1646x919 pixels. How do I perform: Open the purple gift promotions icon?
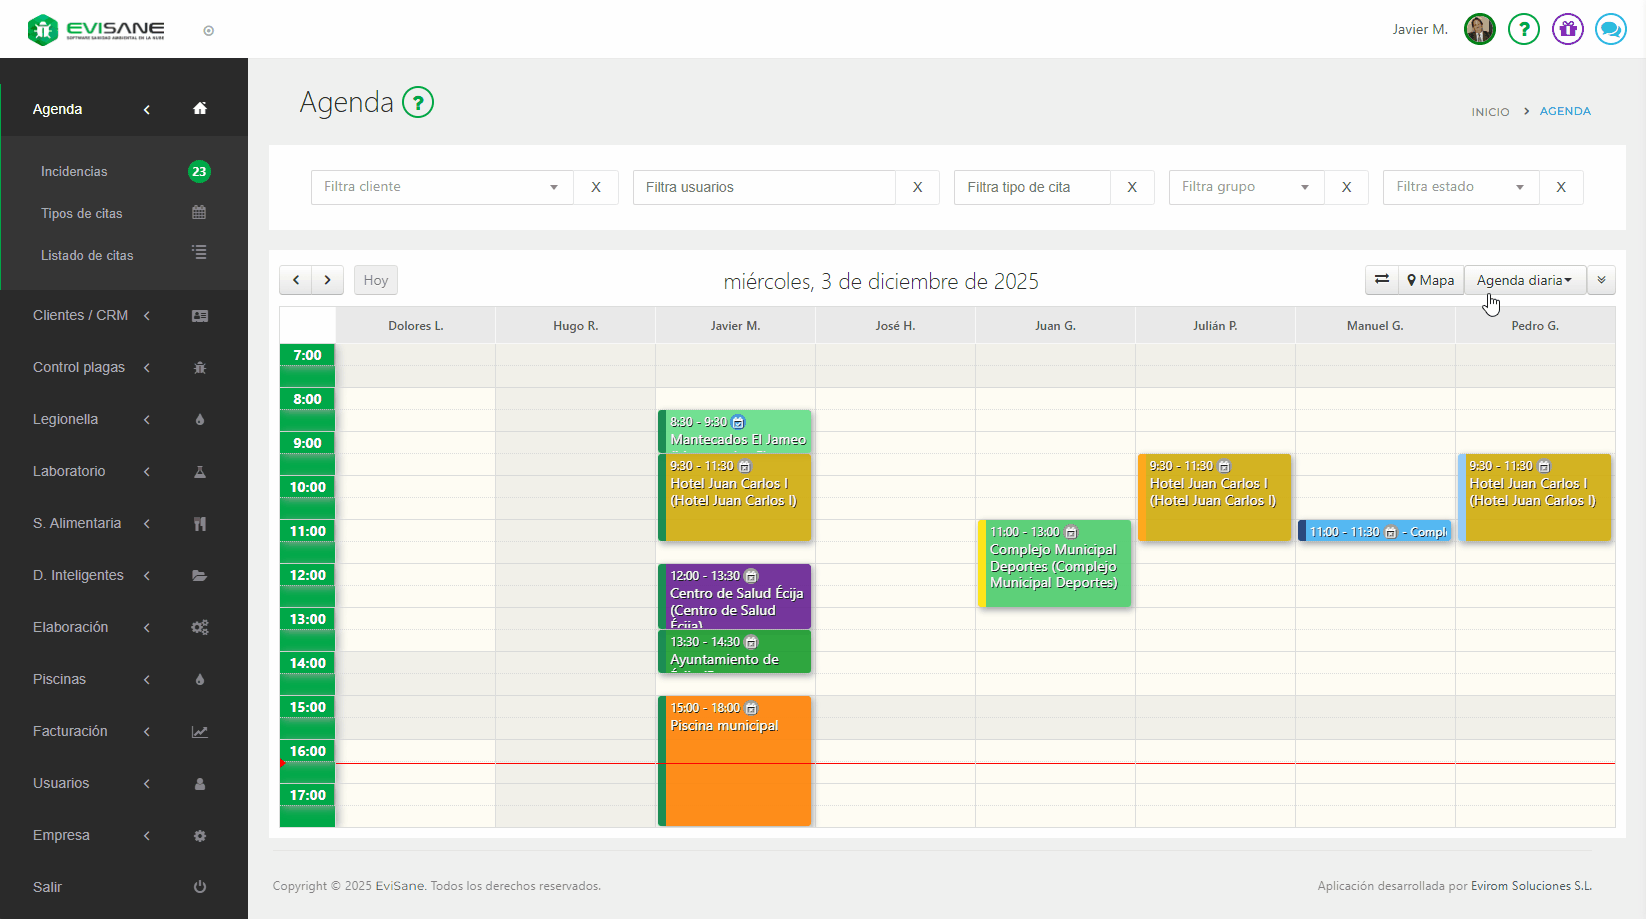[x=1567, y=29]
